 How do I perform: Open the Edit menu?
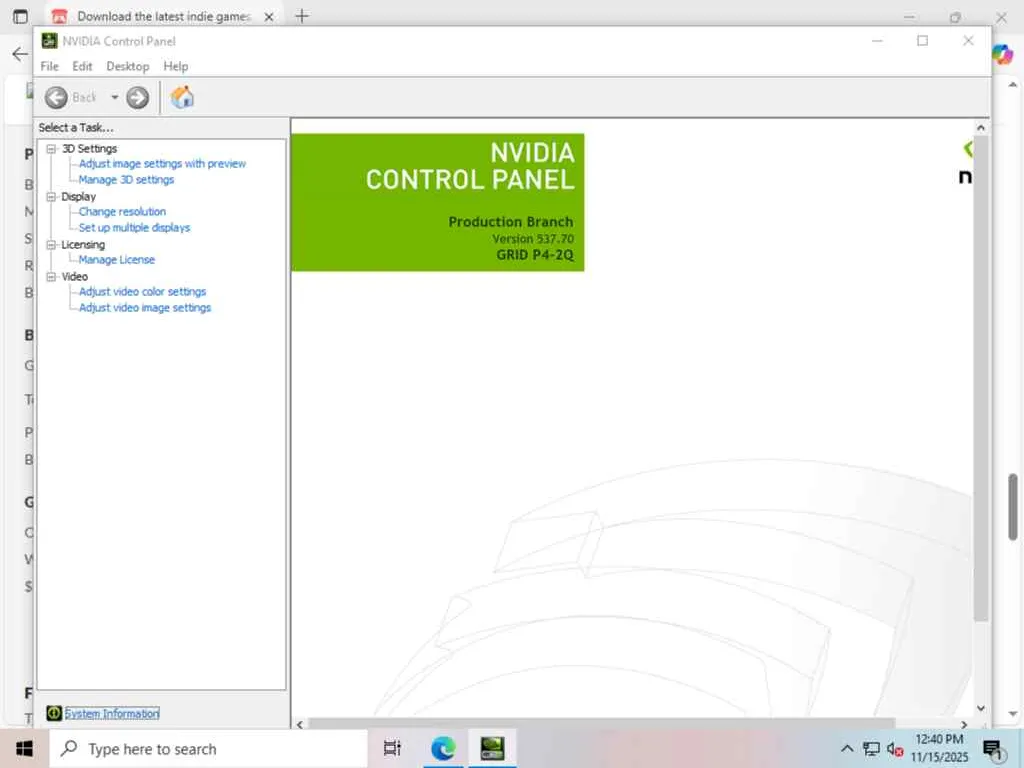point(82,66)
